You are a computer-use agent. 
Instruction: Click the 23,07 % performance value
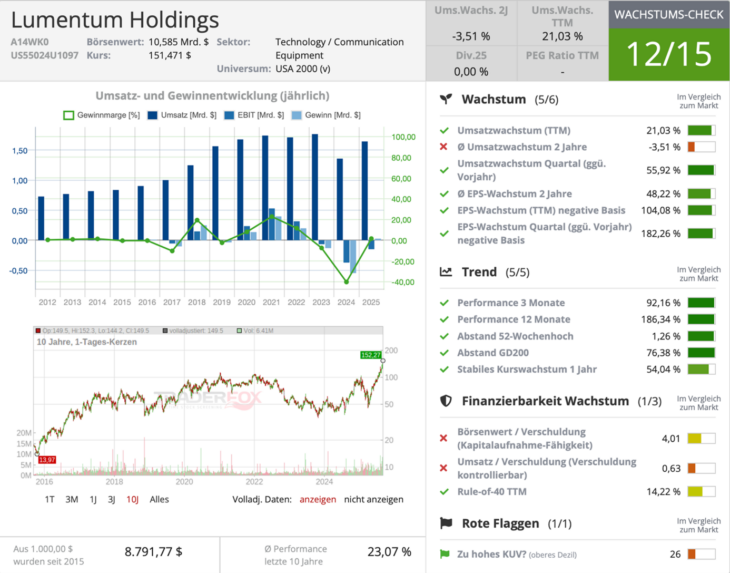pyautogui.click(x=389, y=552)
